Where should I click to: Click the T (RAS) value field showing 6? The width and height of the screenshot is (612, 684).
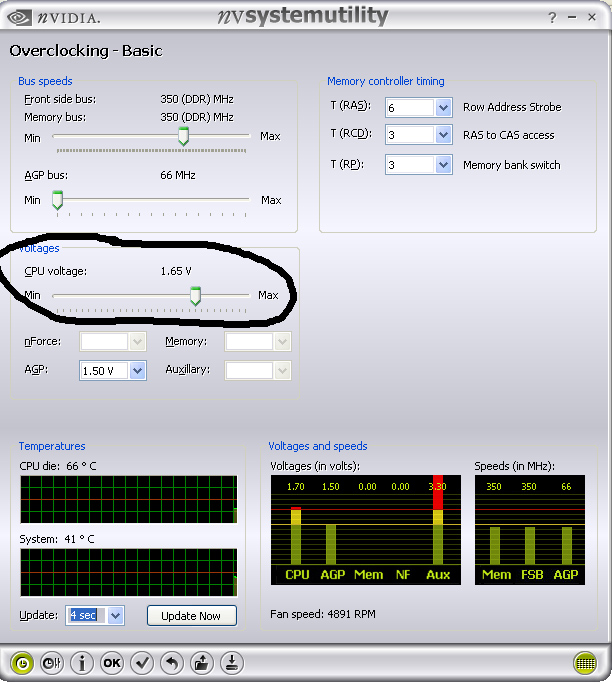(x=410, y=107)
